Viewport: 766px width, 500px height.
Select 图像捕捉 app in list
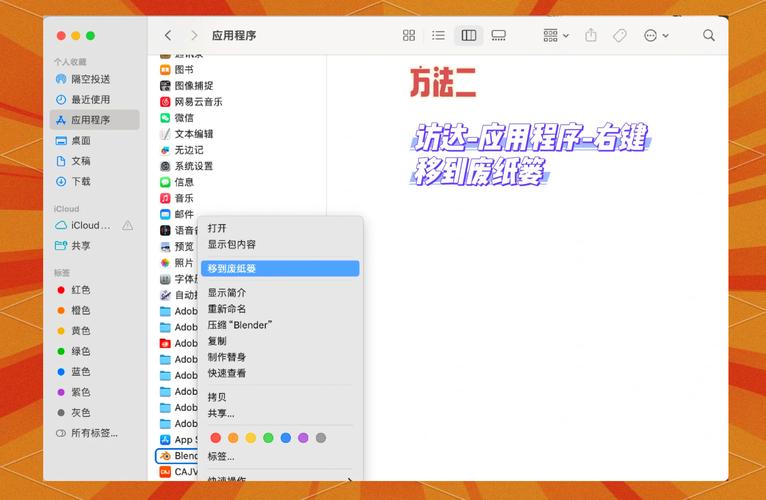point(187,86)
